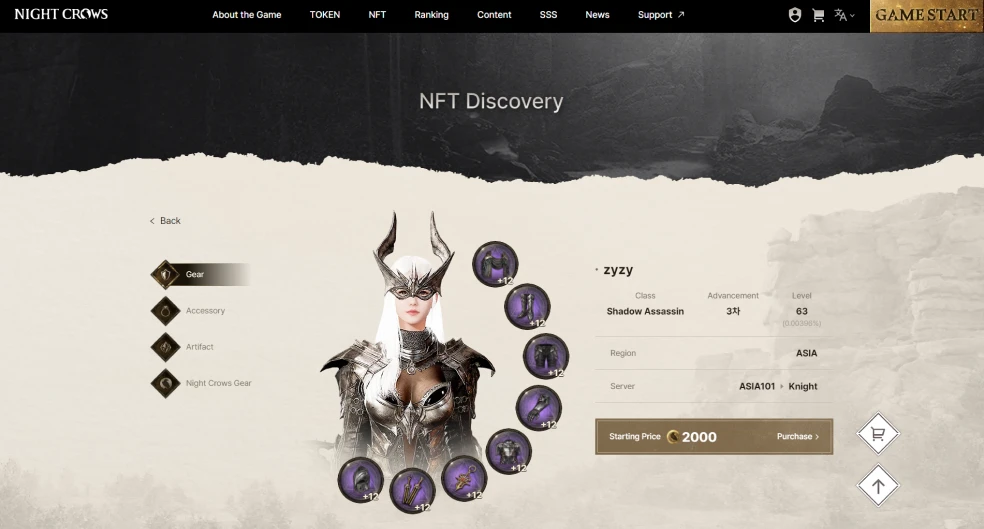Open the shopping cart icon in header

tap(818, 15)
